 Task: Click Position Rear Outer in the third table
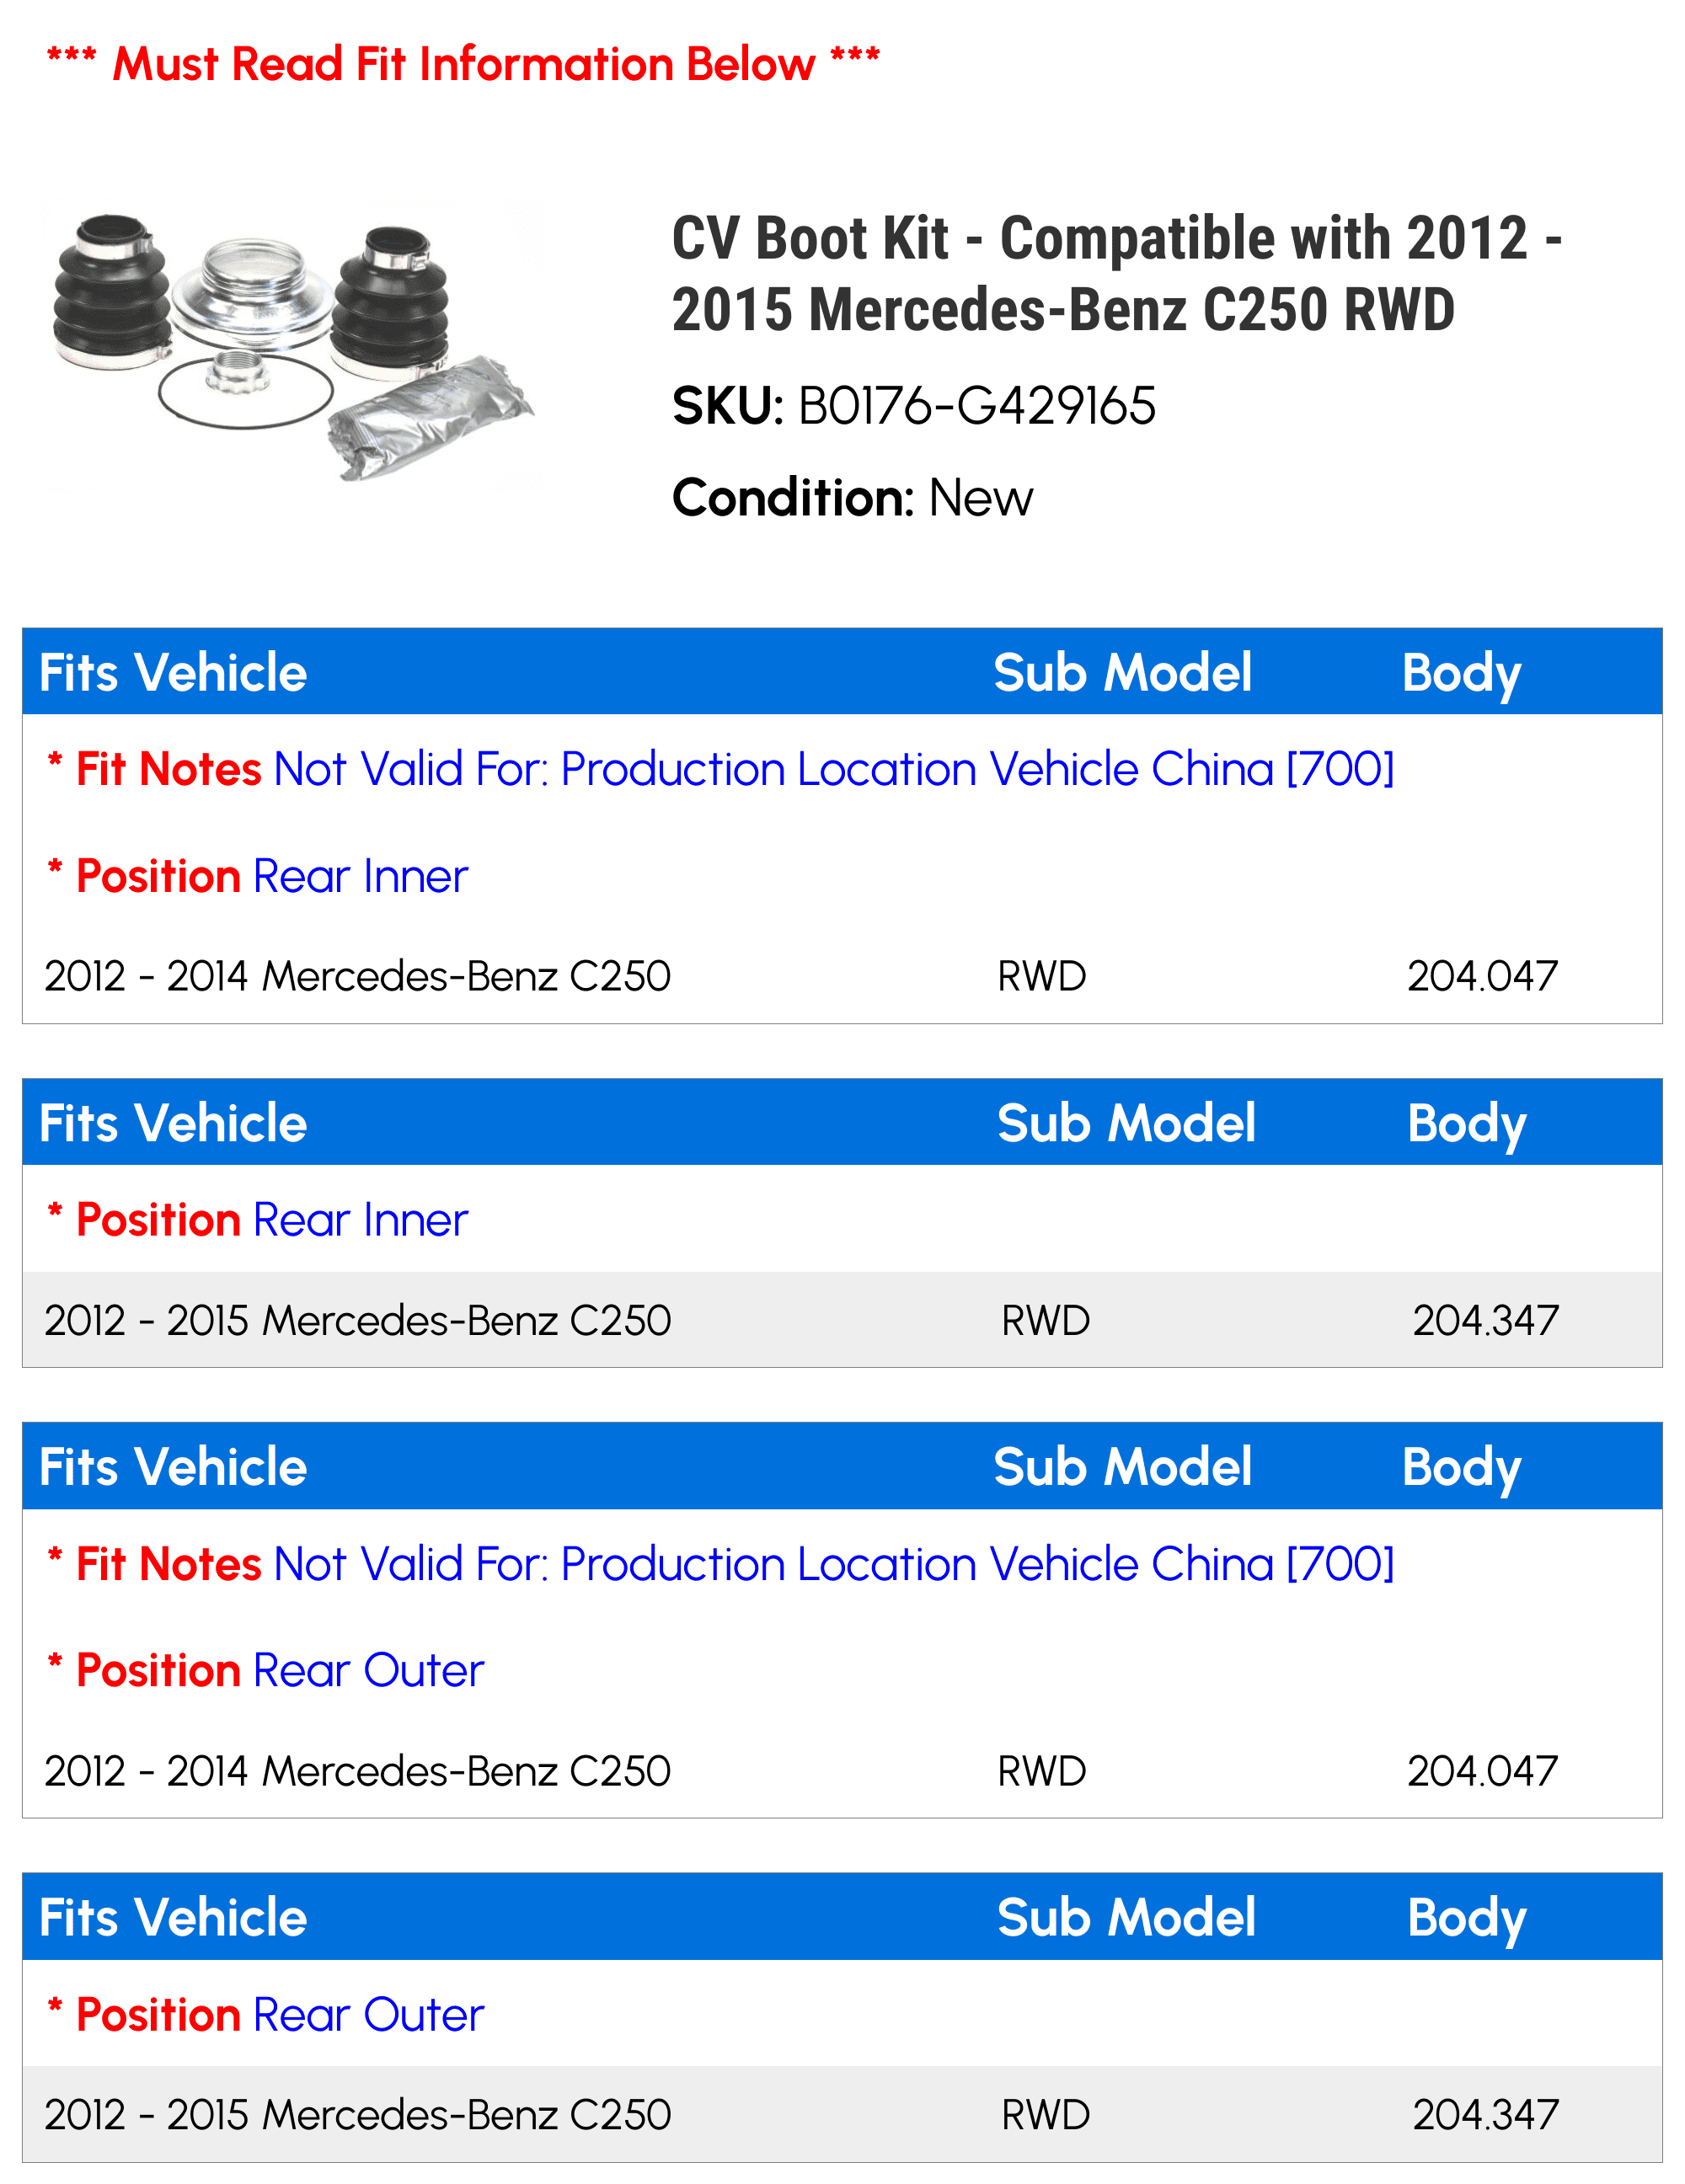coord(265,1671)
